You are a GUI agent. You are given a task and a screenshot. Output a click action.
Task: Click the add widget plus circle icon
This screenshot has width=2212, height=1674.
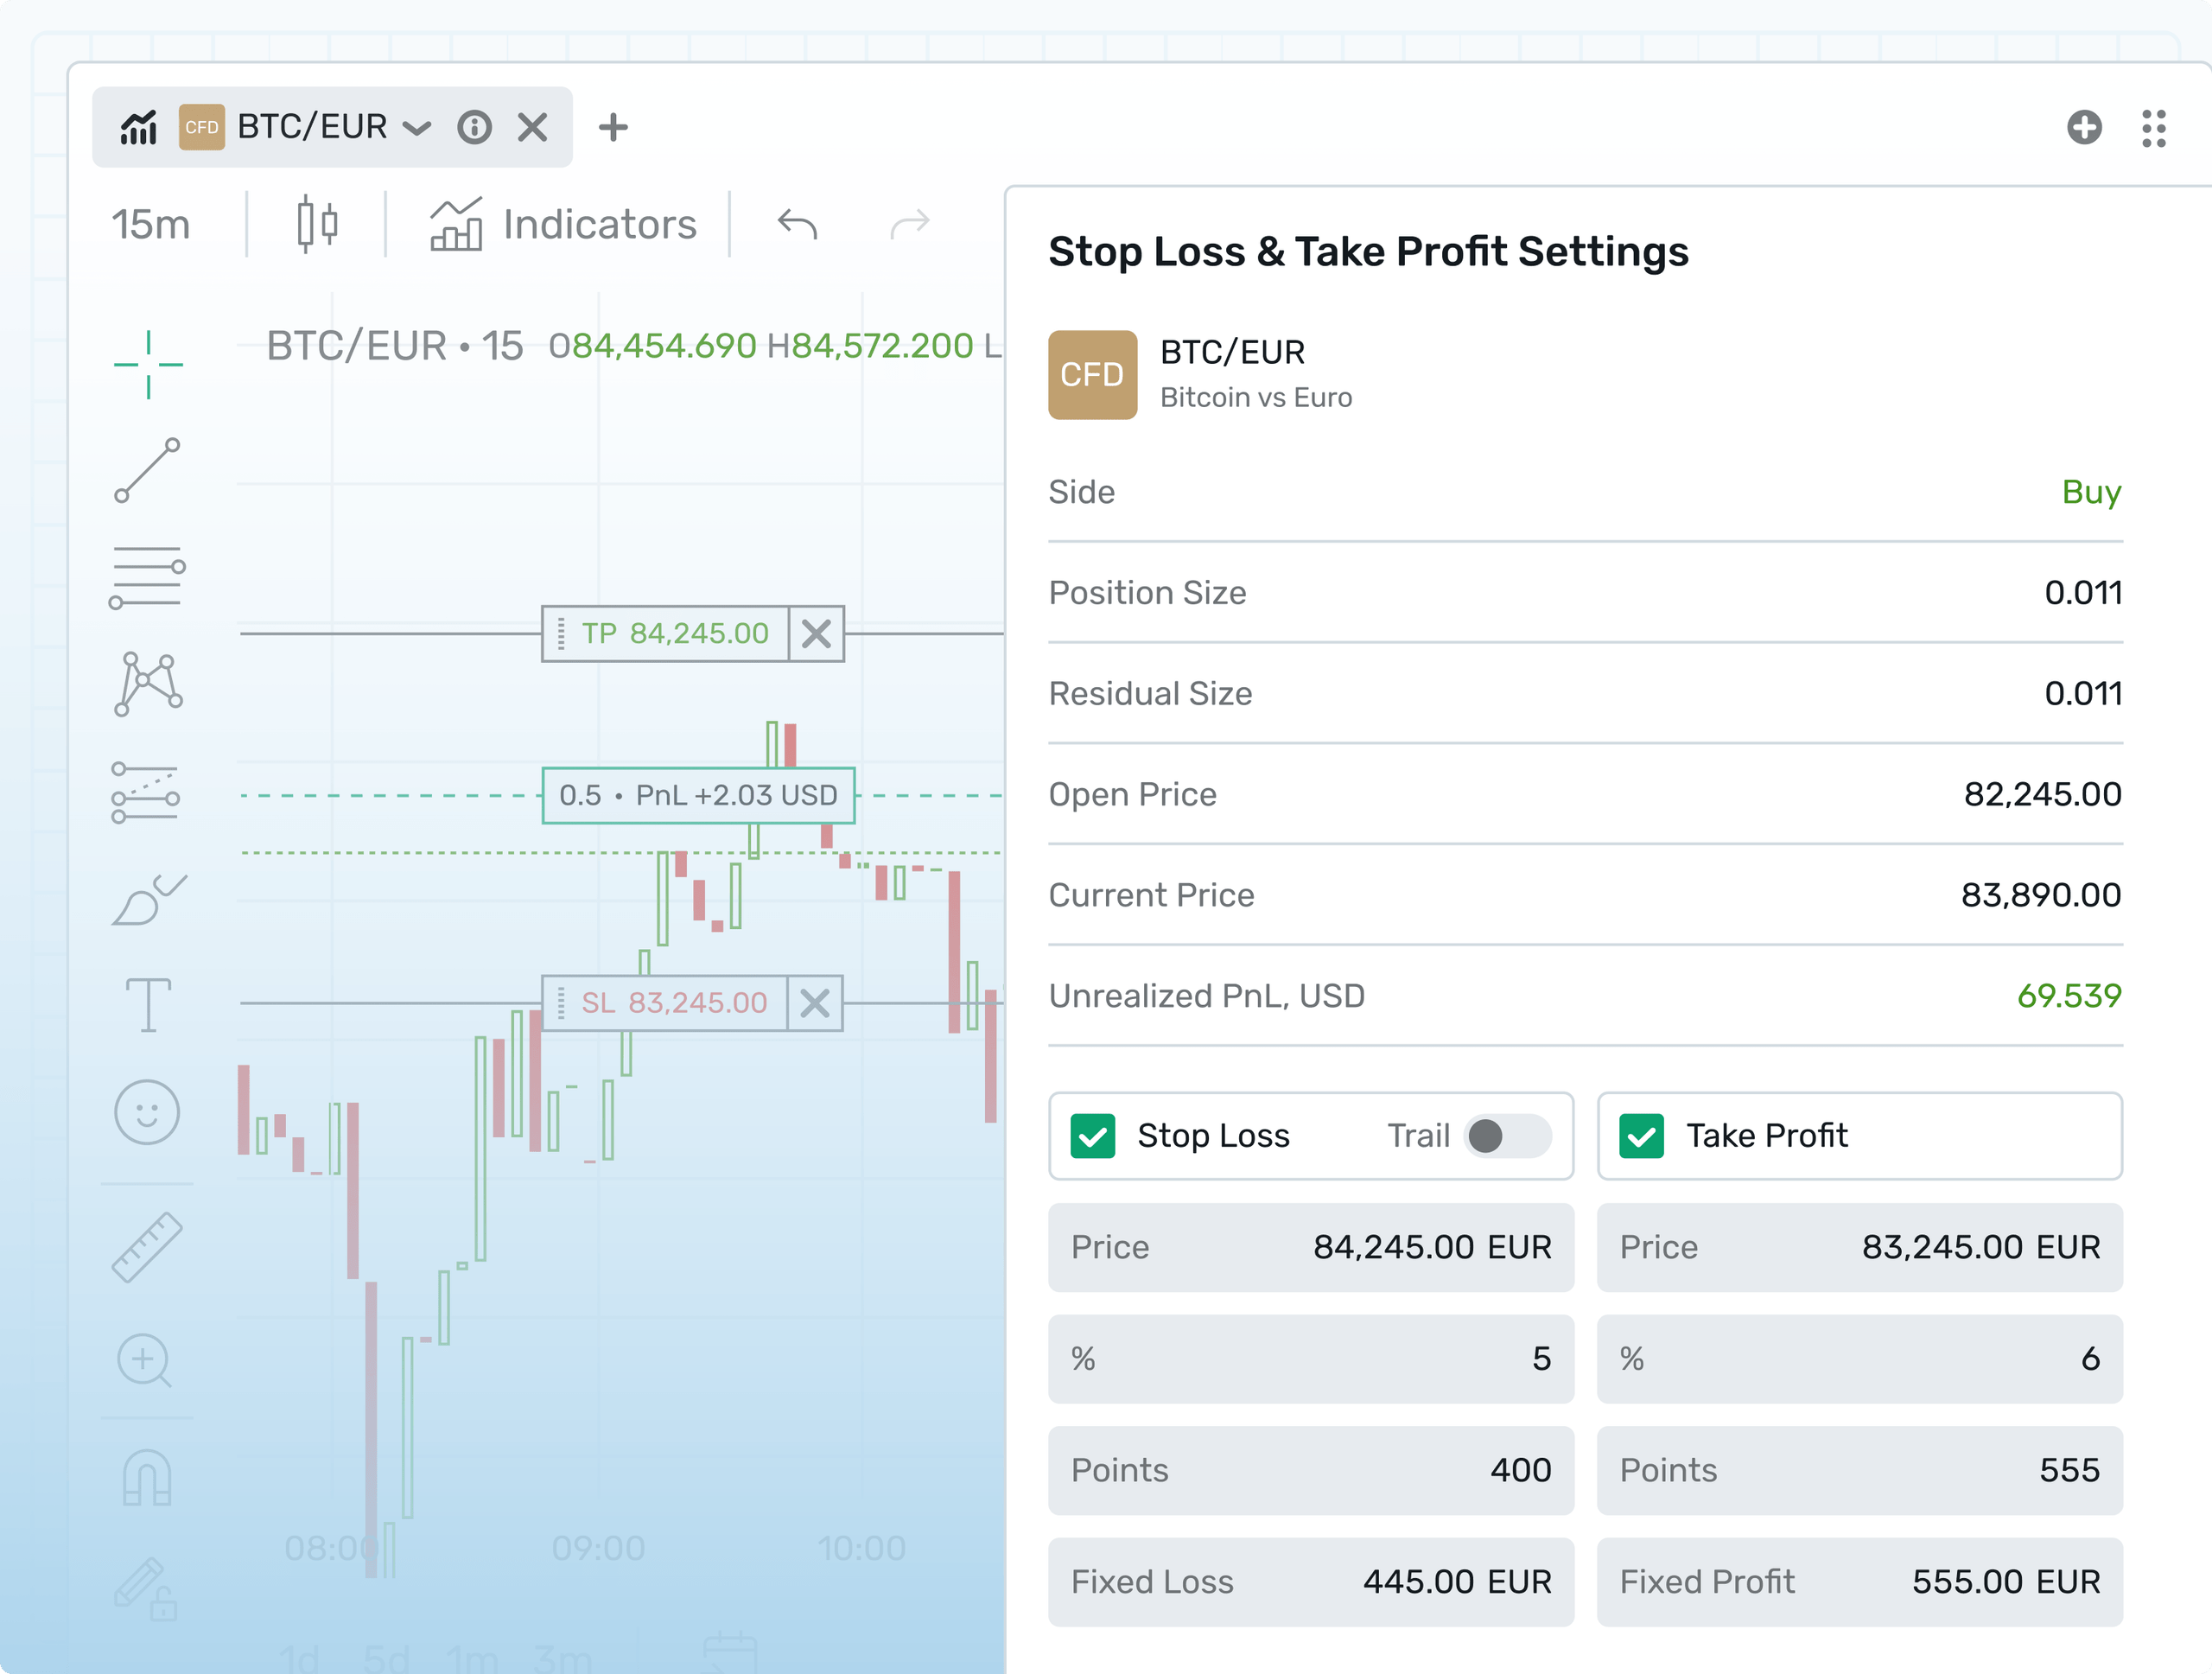coord(2084,127)
